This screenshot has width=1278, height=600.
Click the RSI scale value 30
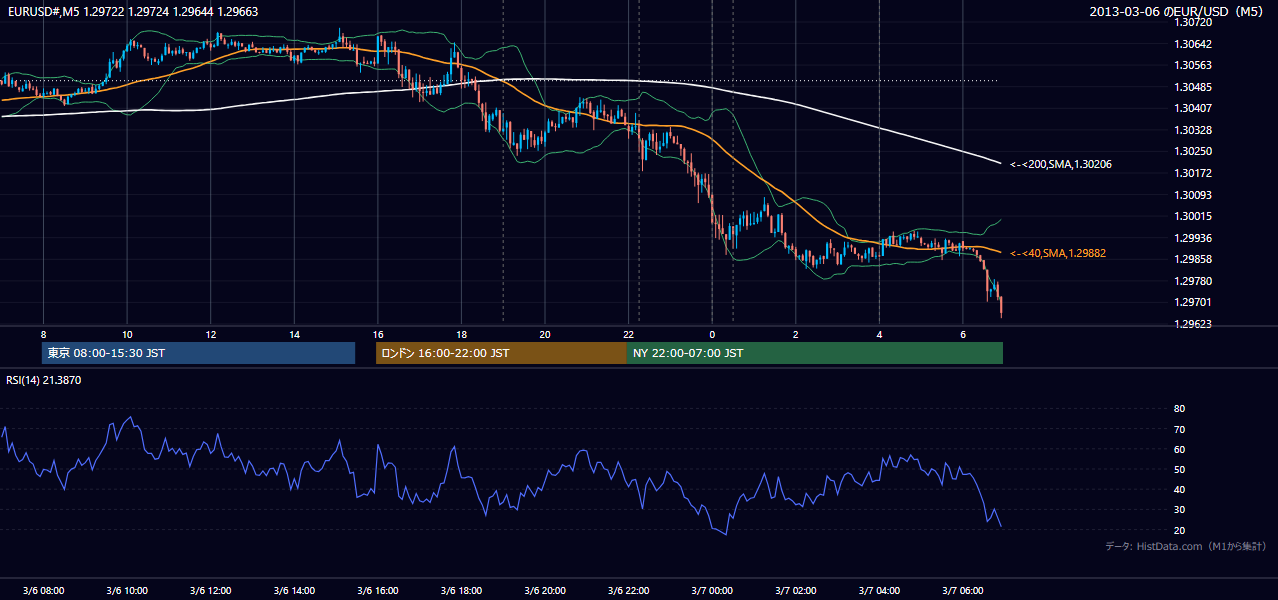(1179, 510)
